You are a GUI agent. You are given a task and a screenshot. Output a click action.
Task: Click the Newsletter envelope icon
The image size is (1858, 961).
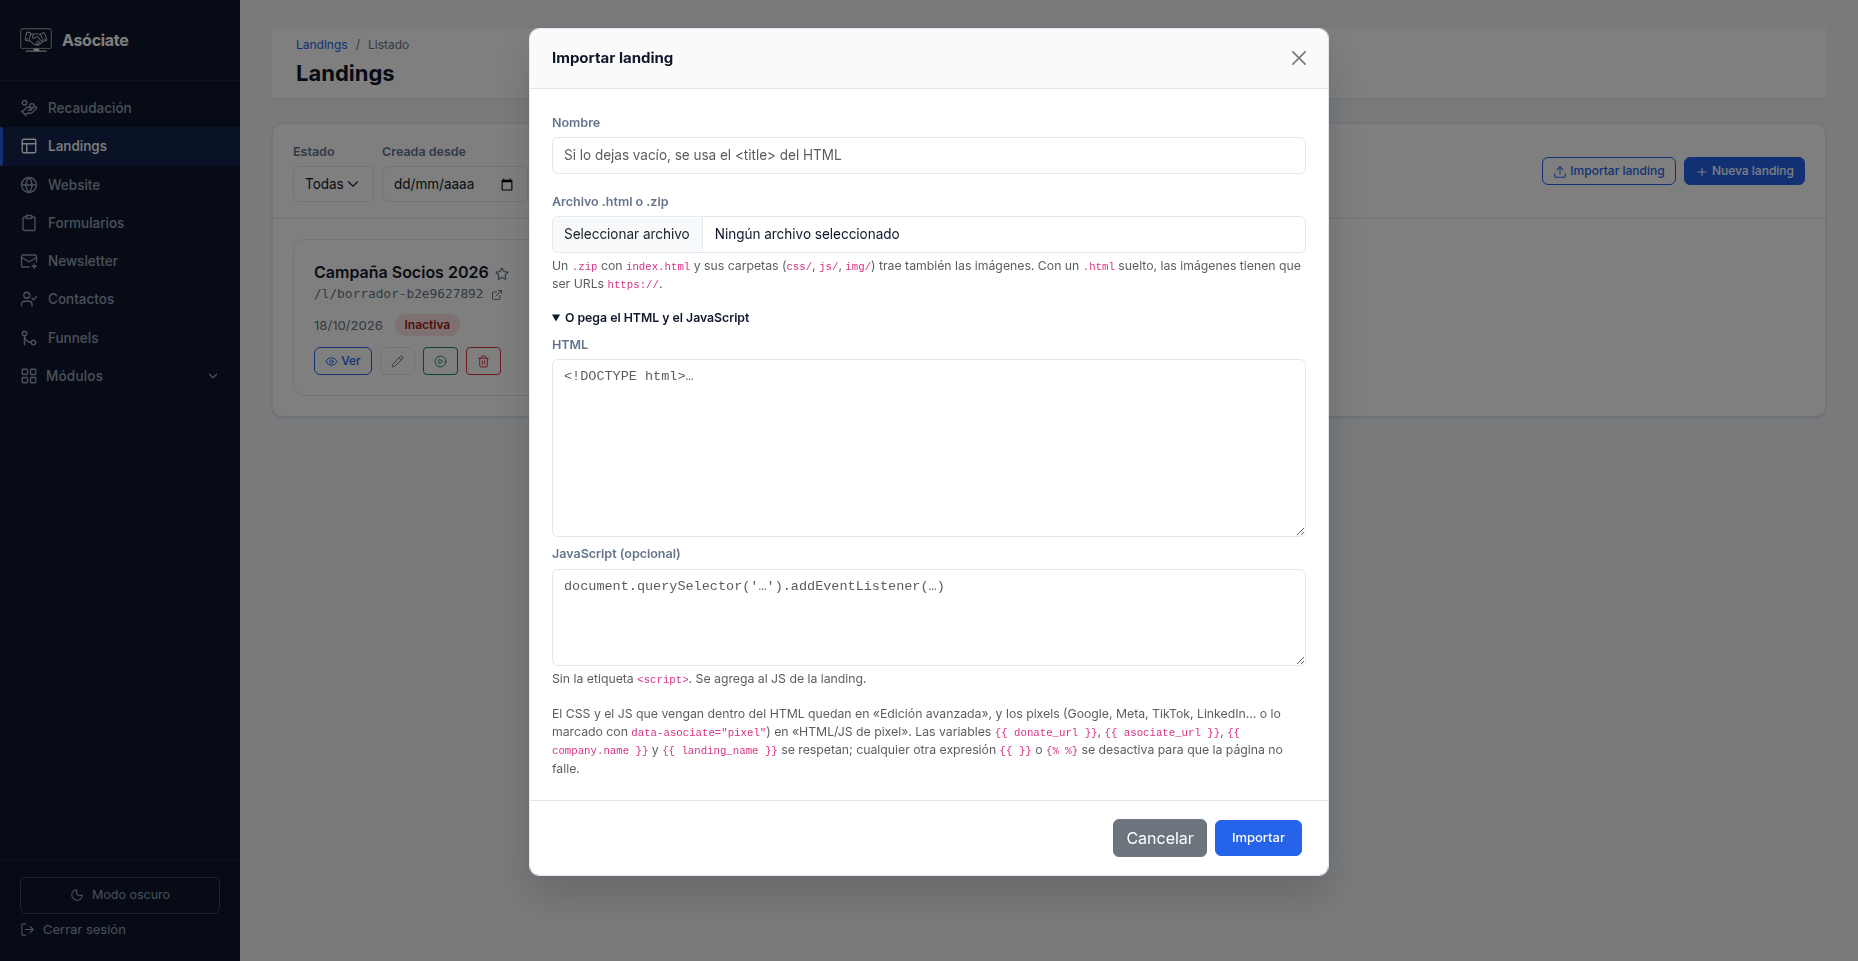pos(29,261)
